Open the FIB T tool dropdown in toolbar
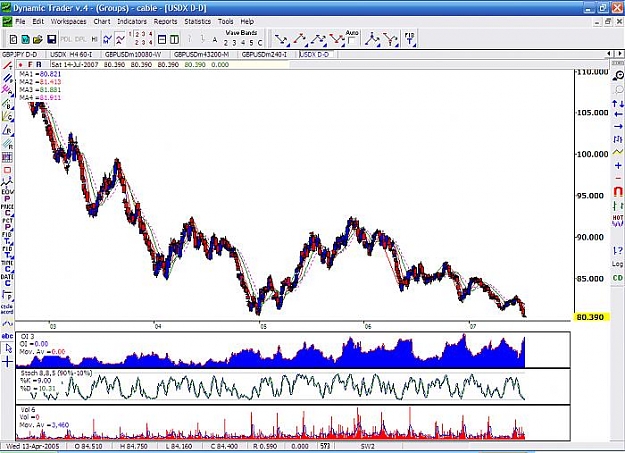 [x=410, y=39]
